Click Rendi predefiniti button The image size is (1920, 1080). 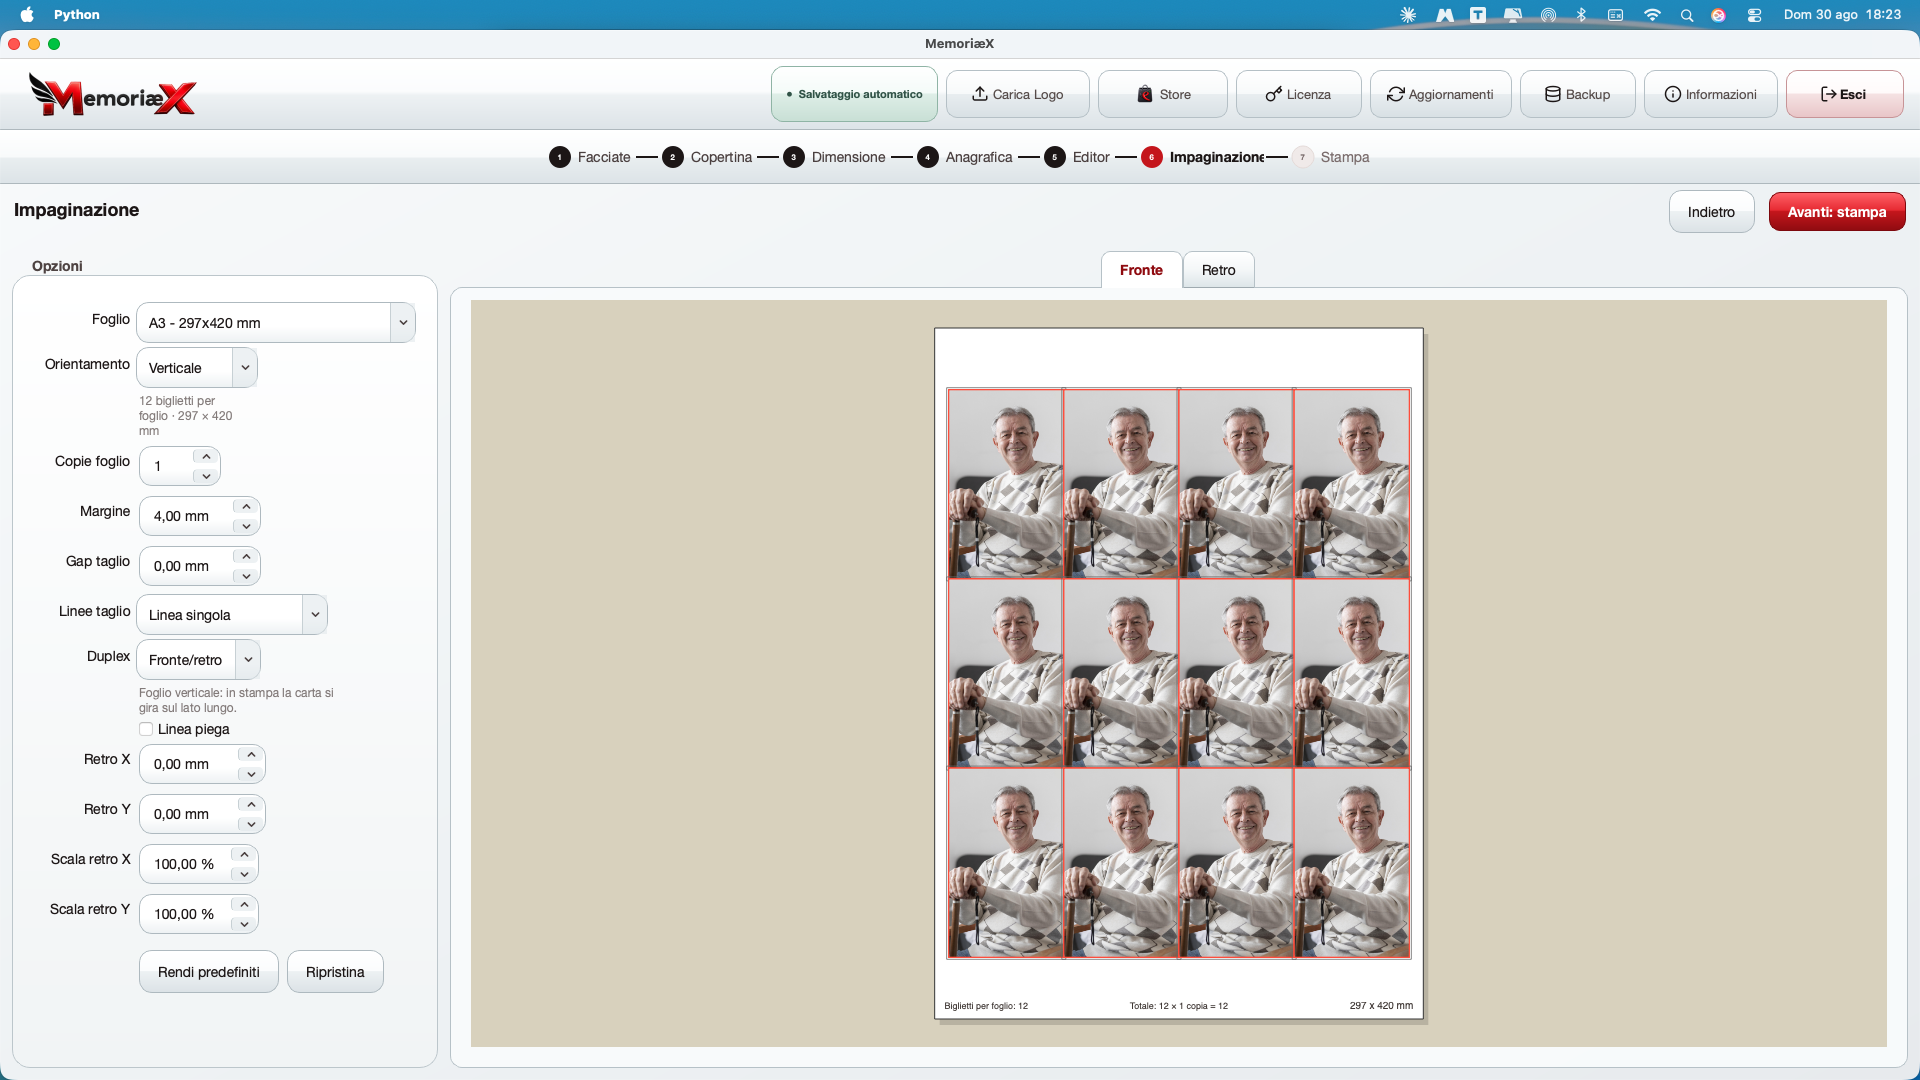tap(209, 972)
